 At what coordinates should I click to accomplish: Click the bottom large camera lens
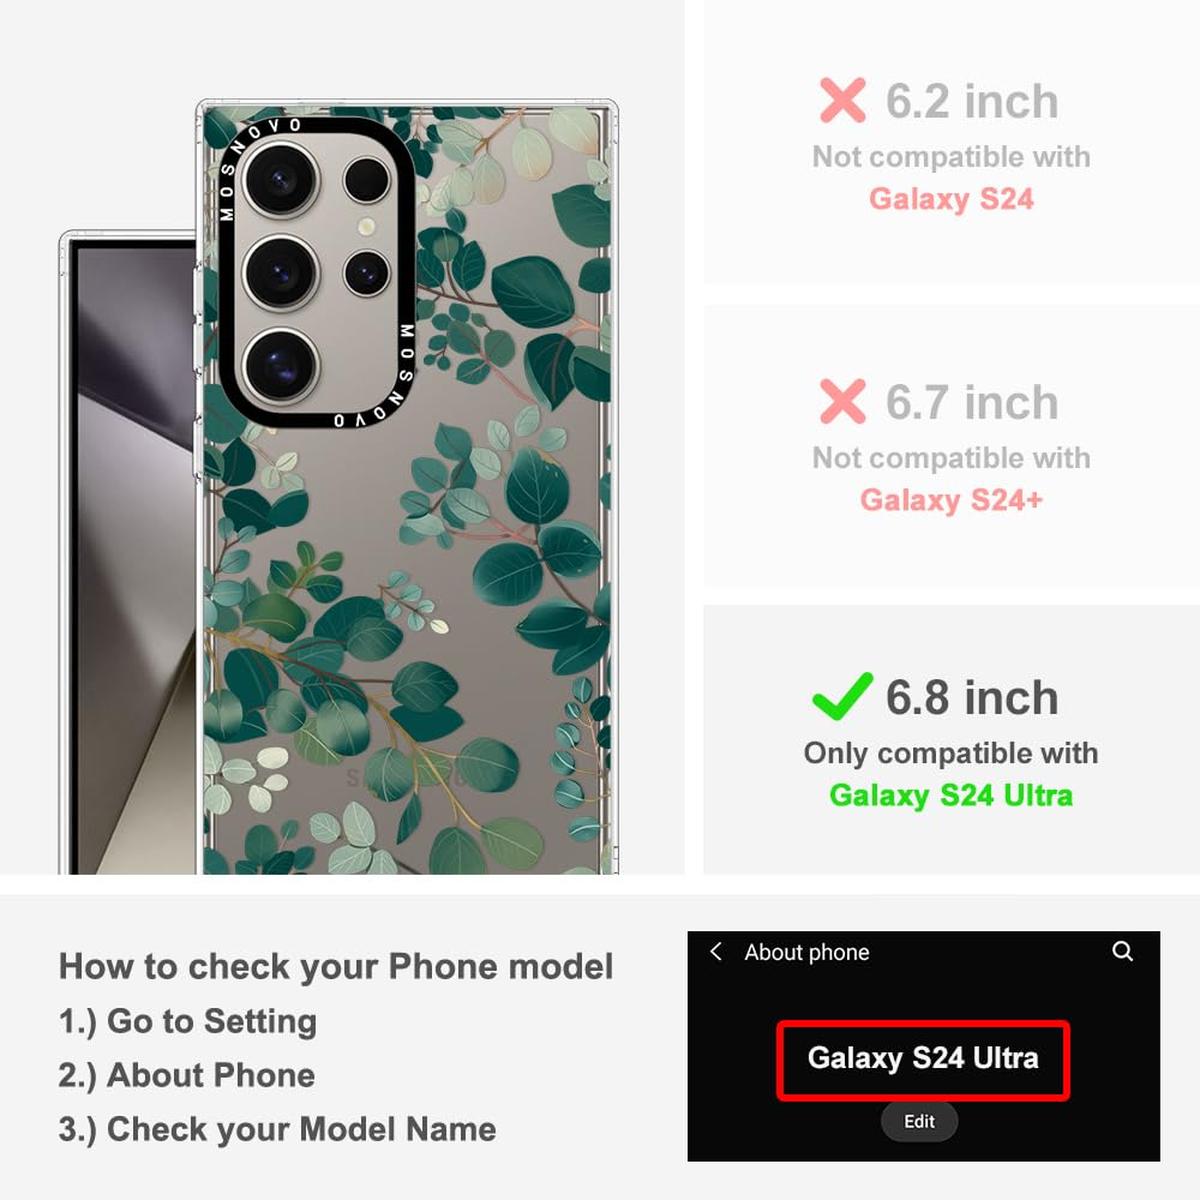click(281, 365)
